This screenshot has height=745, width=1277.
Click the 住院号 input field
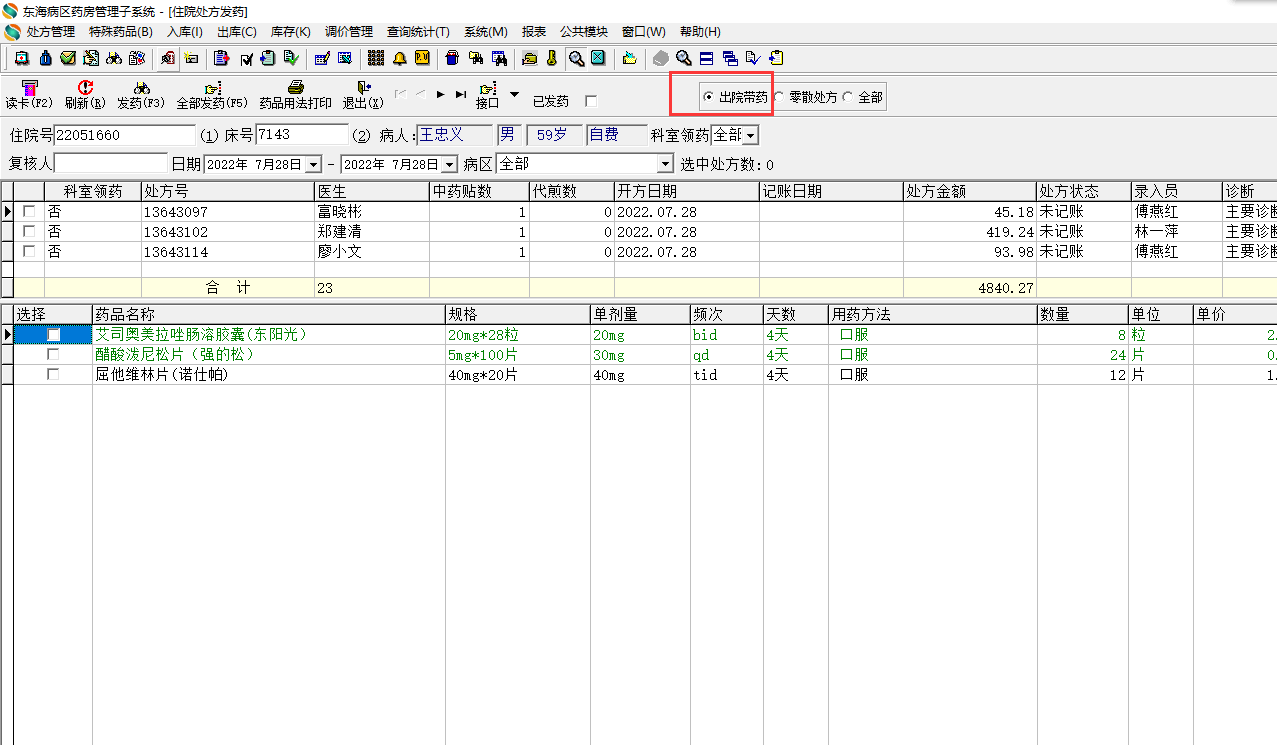125,135
